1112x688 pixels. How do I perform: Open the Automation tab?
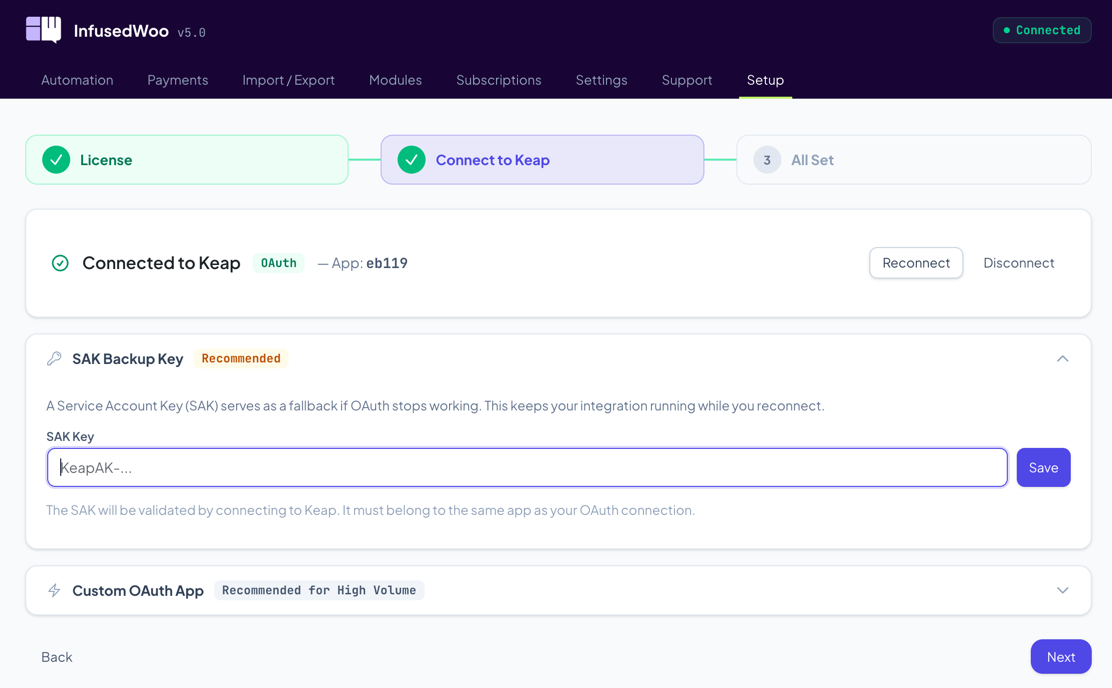point(77,80)
